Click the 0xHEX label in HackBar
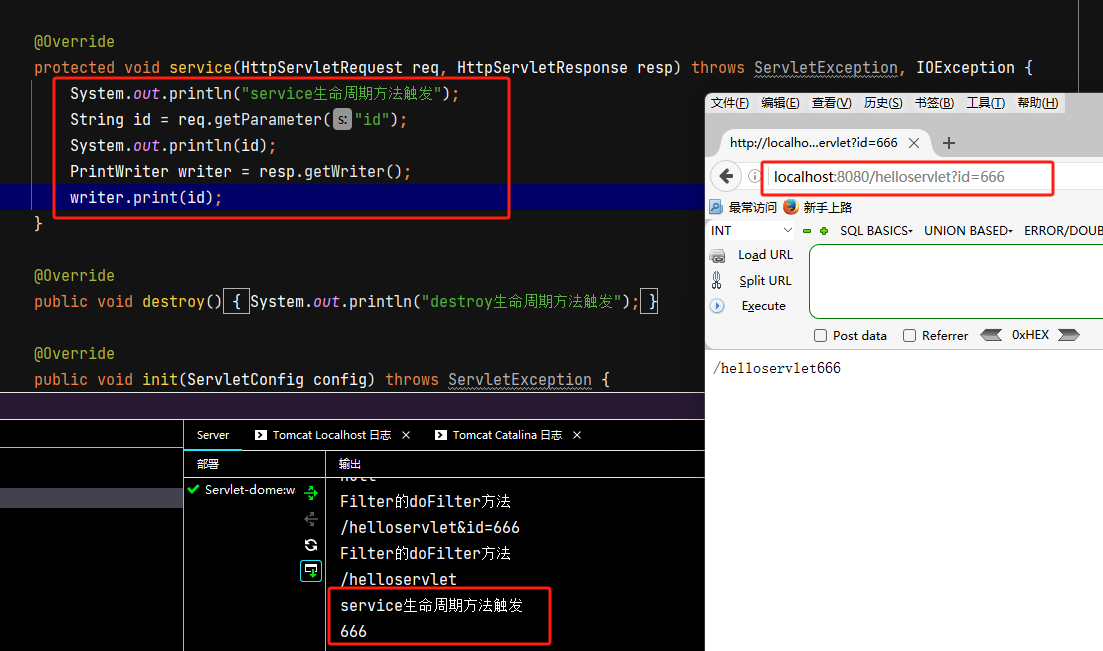This screenshot has height=651, width=1103. [x=1031, y=335]
